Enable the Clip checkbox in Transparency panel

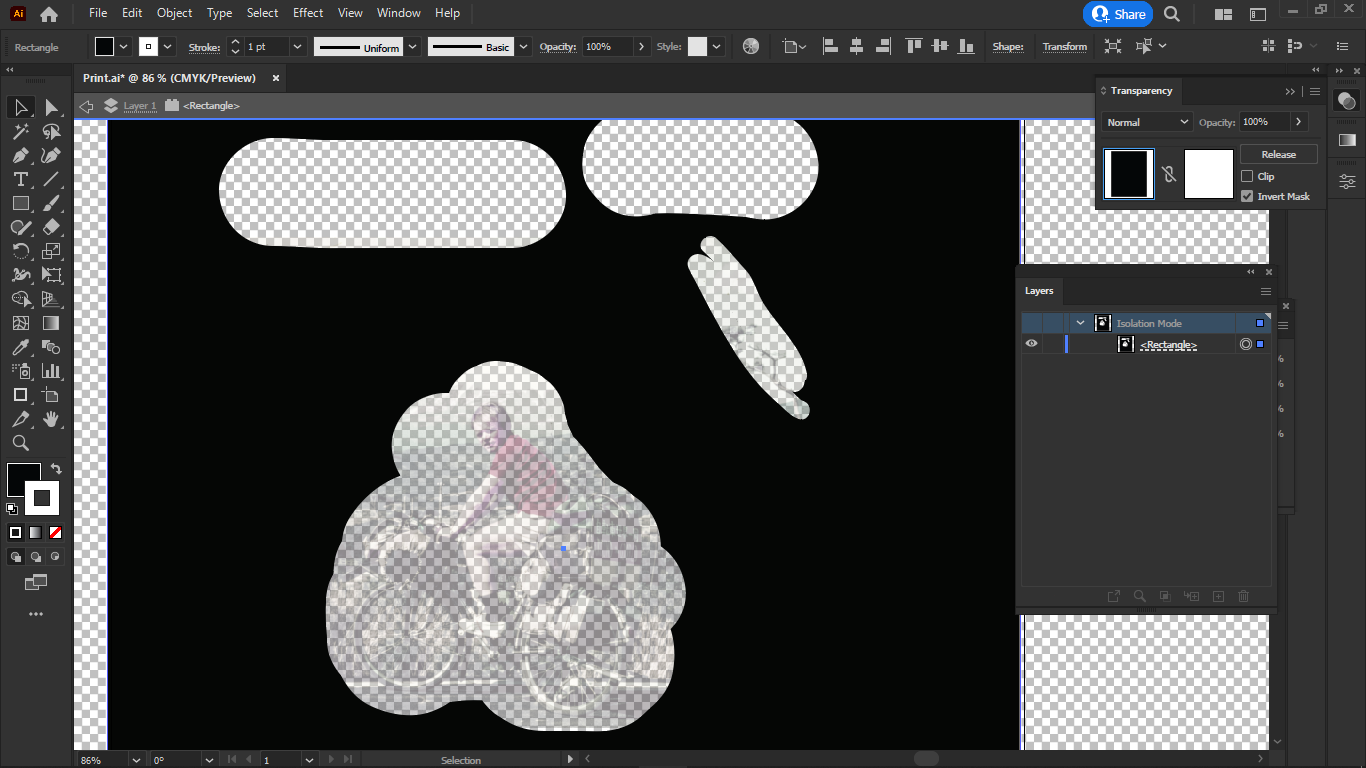coord(1247,175)
